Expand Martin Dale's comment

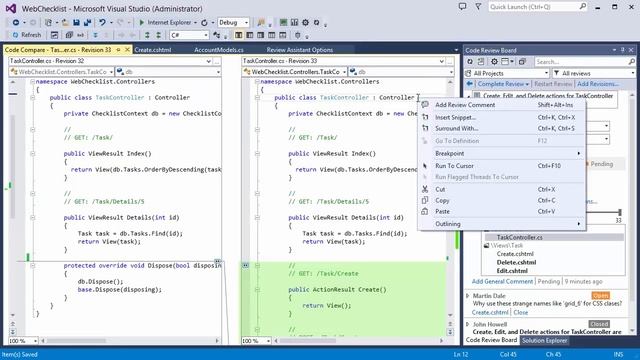pyautogui.click(x=468, y=296)
